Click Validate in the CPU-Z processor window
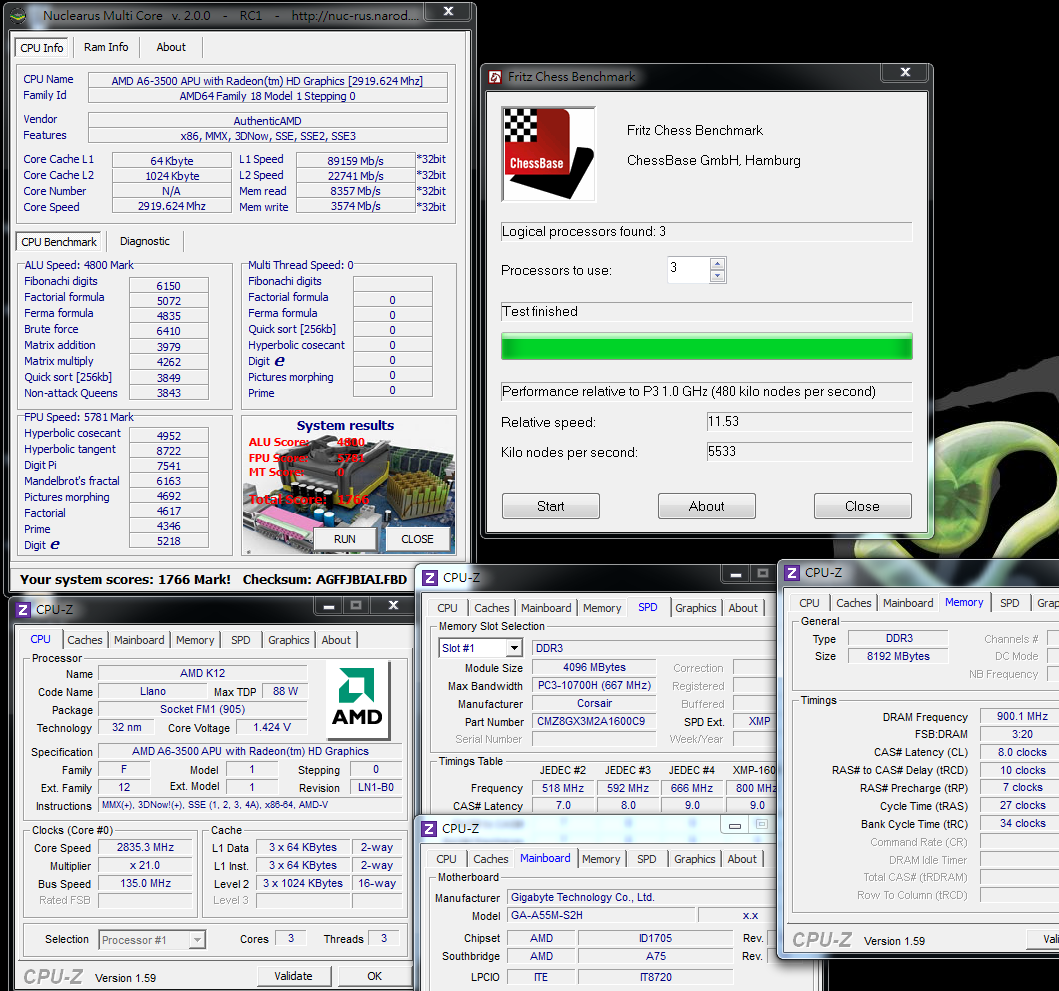 294,976
